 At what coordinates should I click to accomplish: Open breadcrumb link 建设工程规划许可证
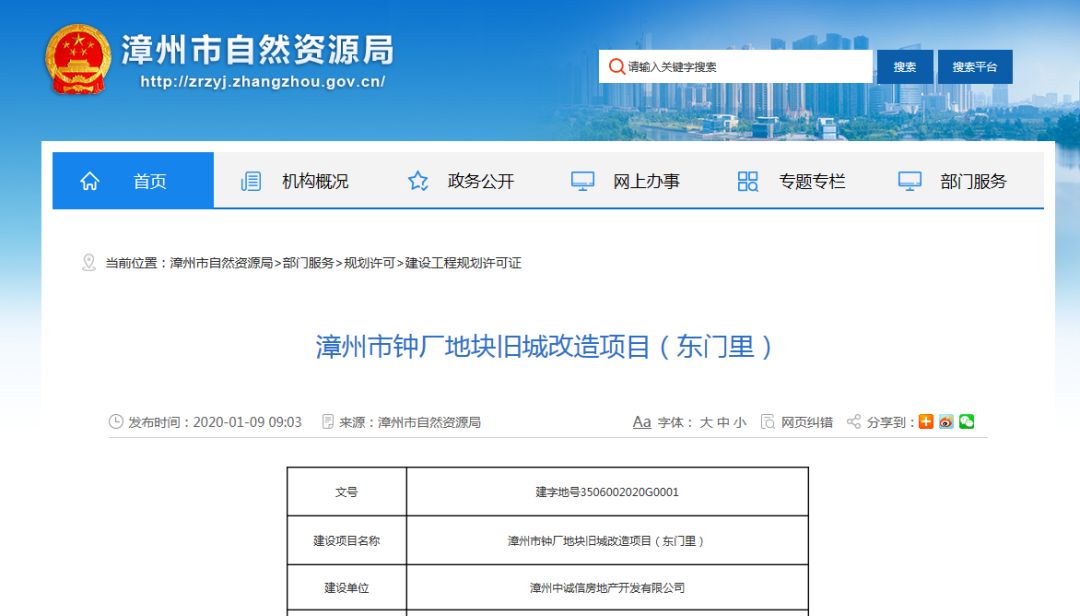coord(463,263)
